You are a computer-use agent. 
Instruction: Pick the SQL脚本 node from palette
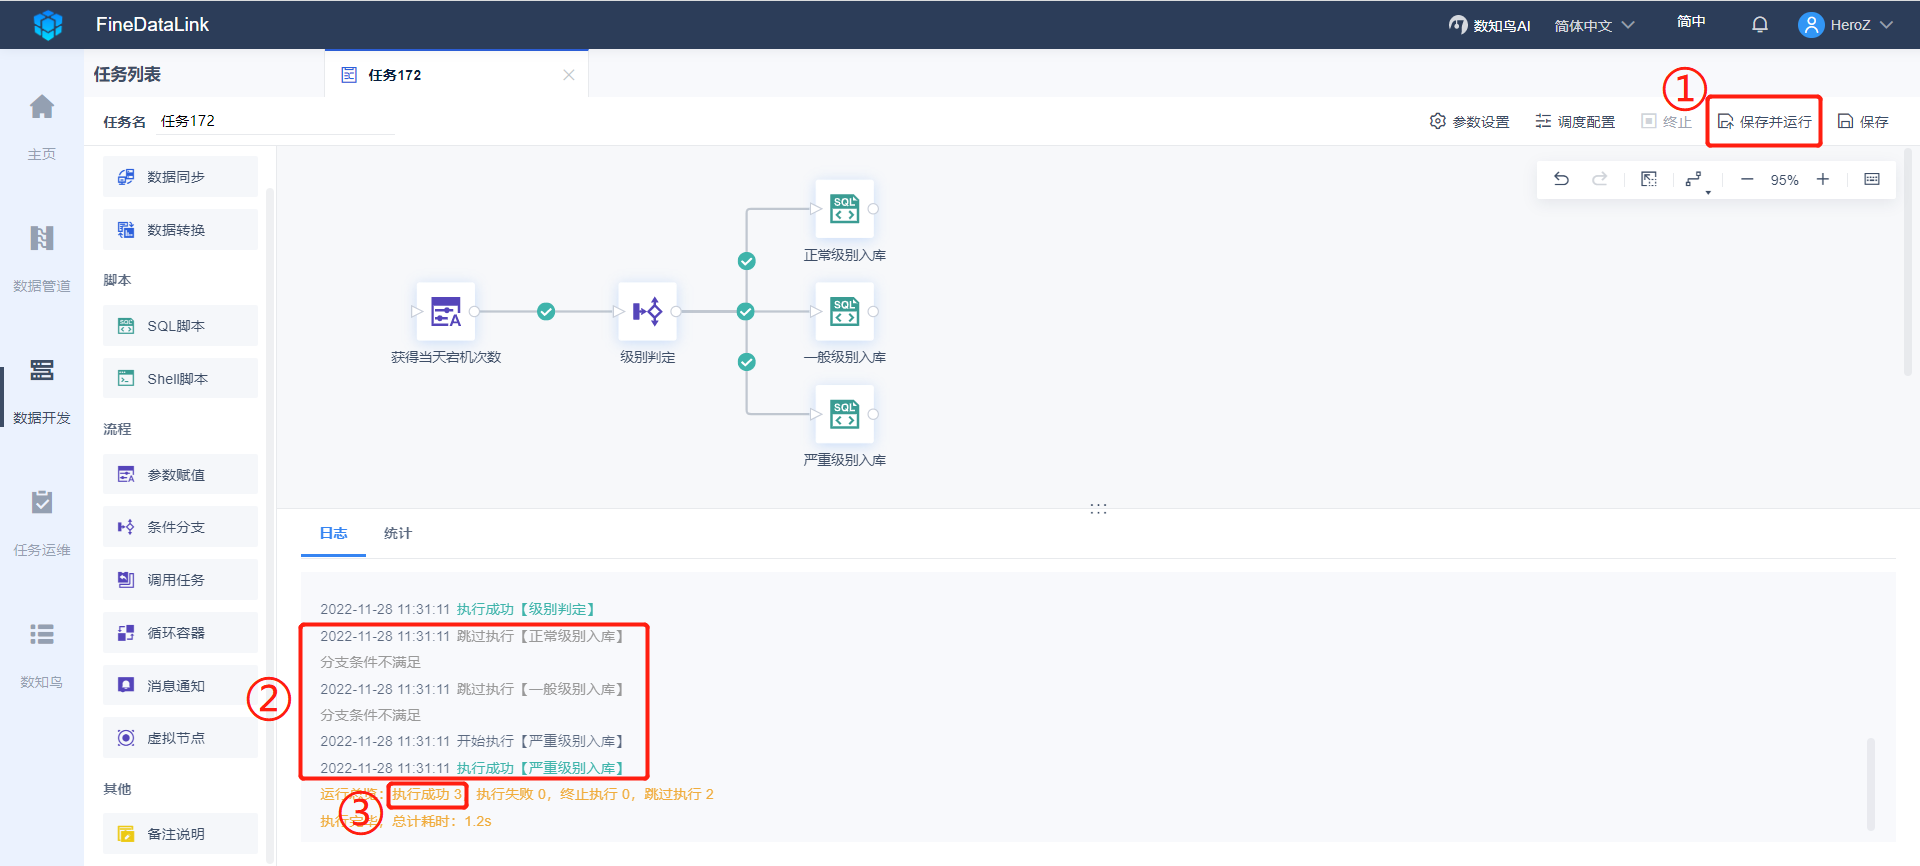click(x=180, y=326)
